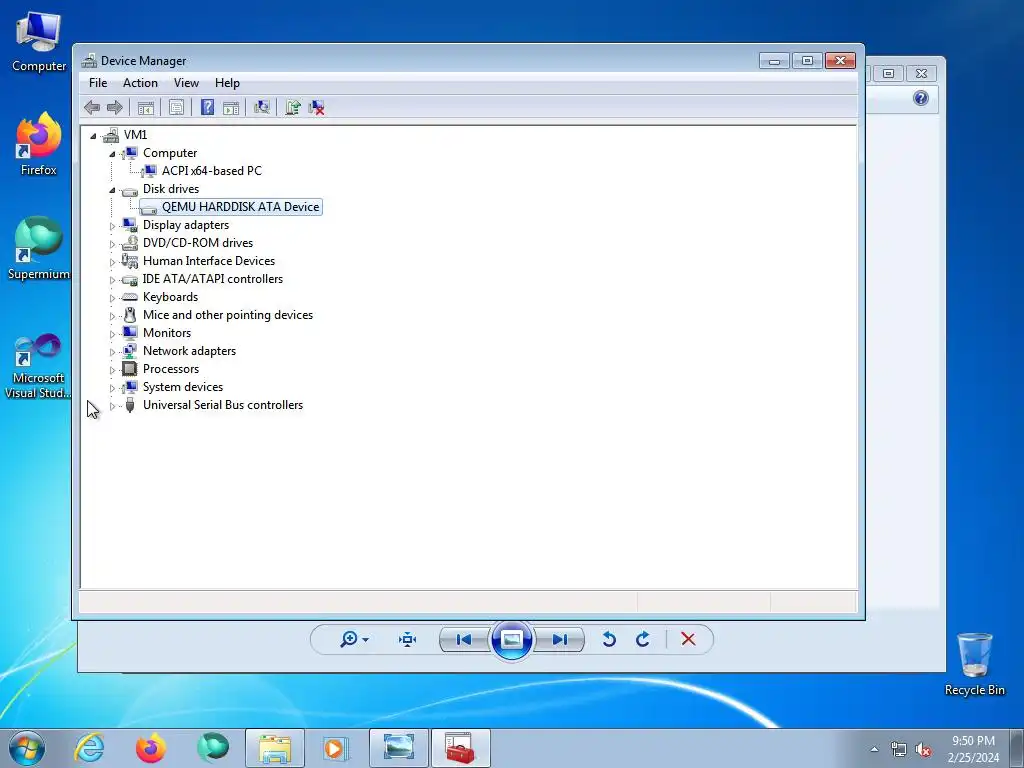The height and width of the screenshot is (768, 1024).
Task: Start the slide show in Photo Viewer
Action: (x=511, y=639)
